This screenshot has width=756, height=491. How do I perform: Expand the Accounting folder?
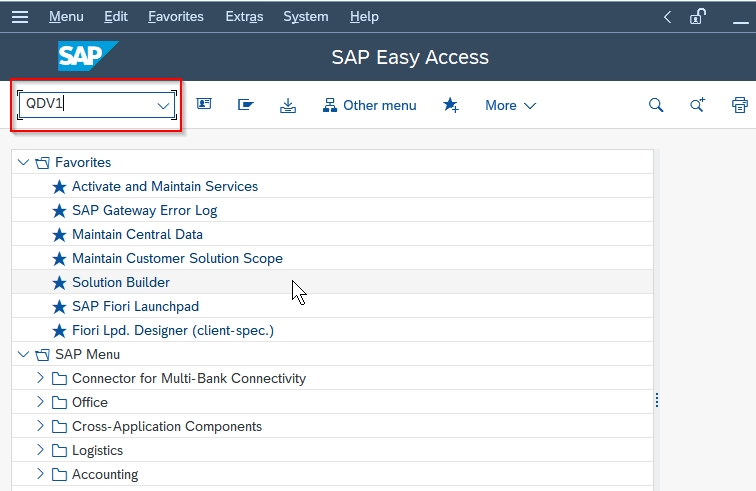pos(40,474)
